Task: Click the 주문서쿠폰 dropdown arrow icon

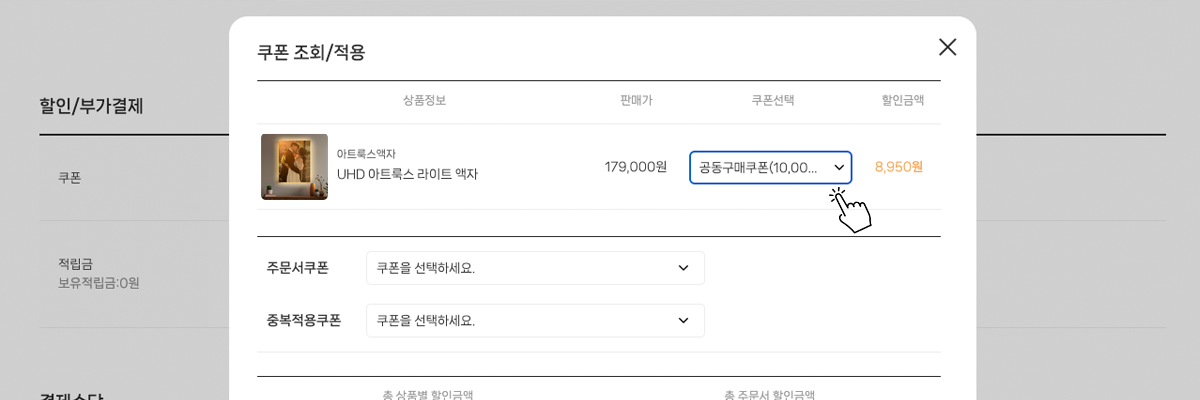Action: (x=683, y=268)
